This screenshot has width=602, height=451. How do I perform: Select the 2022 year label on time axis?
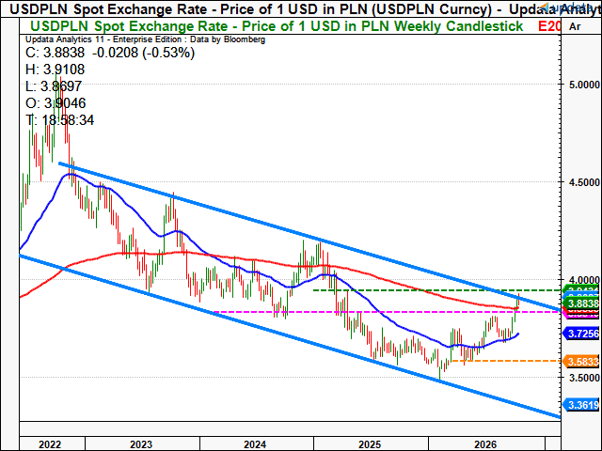50,444
